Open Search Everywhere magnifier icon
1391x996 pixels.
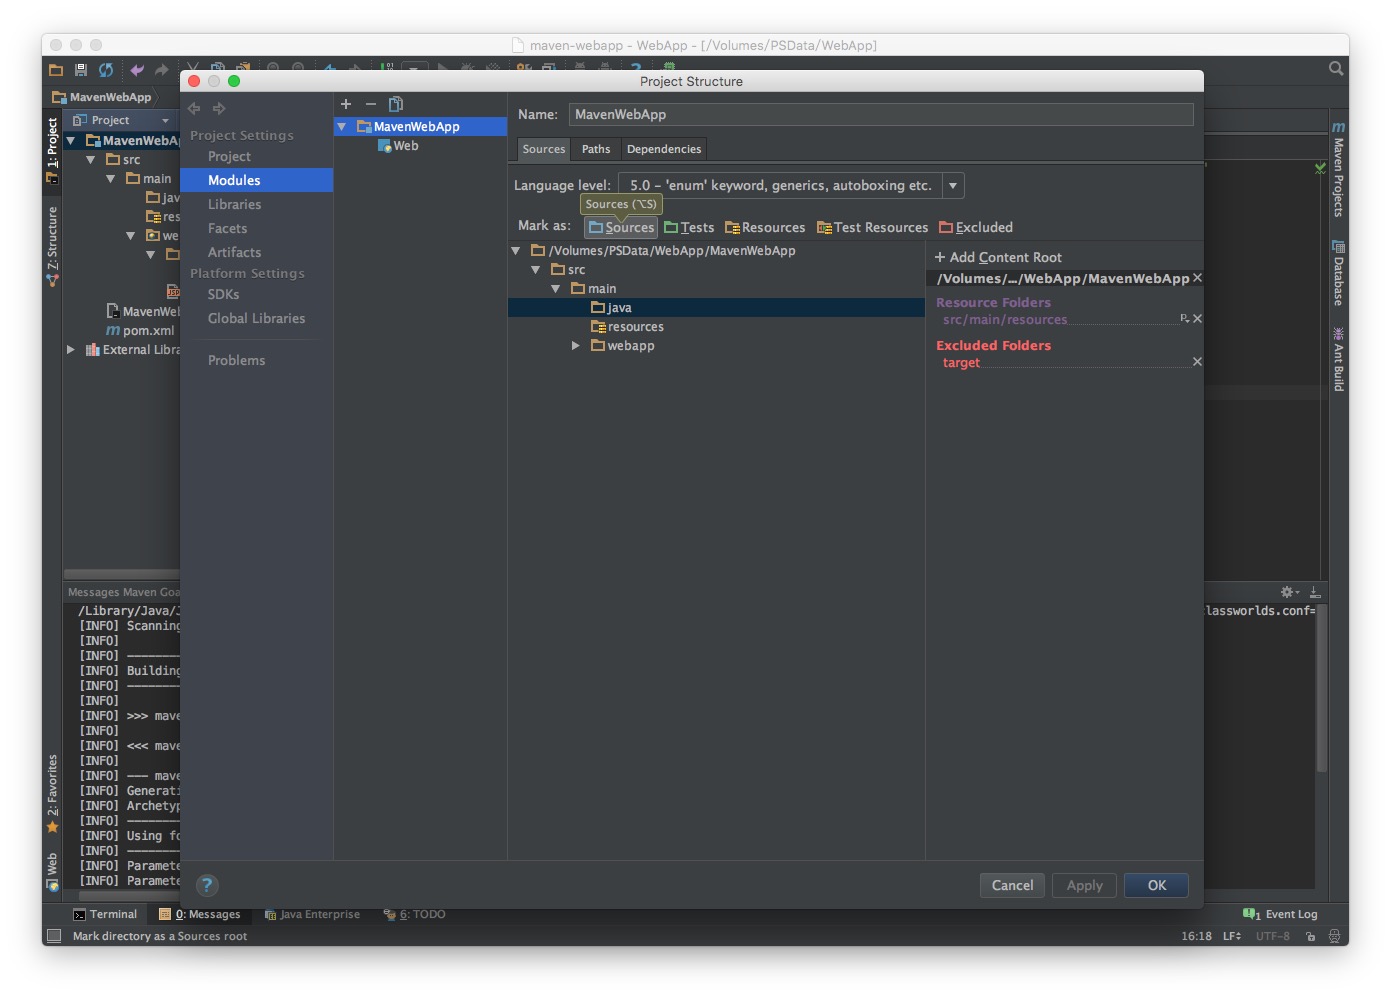(1336, 68)
